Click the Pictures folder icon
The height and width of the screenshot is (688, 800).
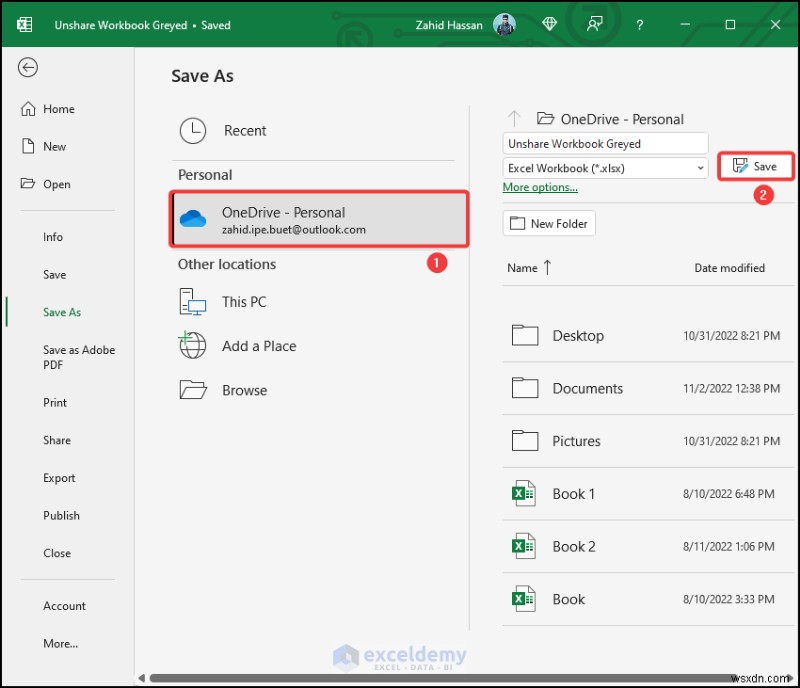525,440
